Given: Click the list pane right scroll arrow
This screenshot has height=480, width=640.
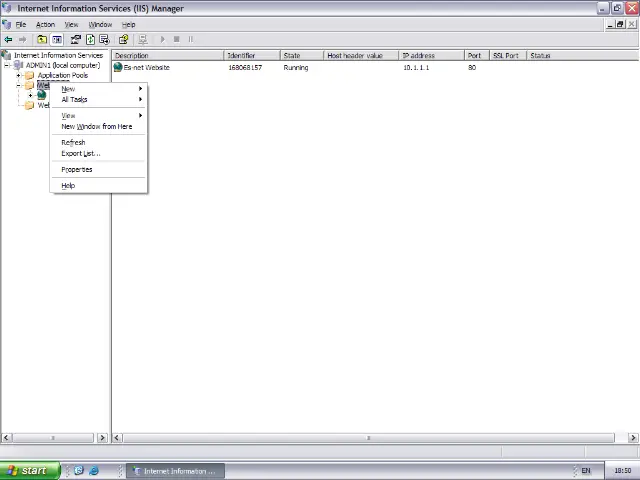Looking at the screenshot, I should tap(633, 438).
